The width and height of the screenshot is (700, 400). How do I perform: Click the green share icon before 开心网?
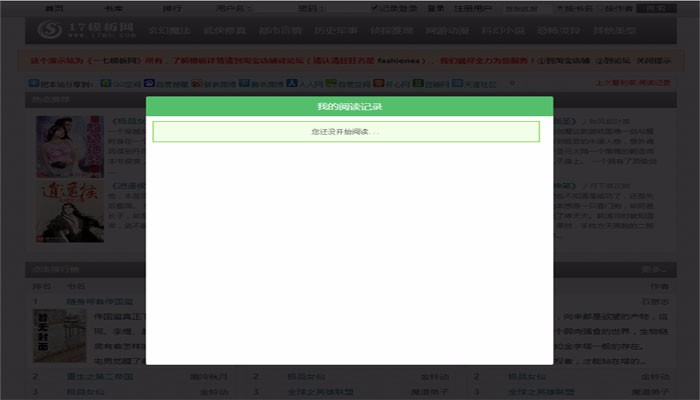(331, 83)
